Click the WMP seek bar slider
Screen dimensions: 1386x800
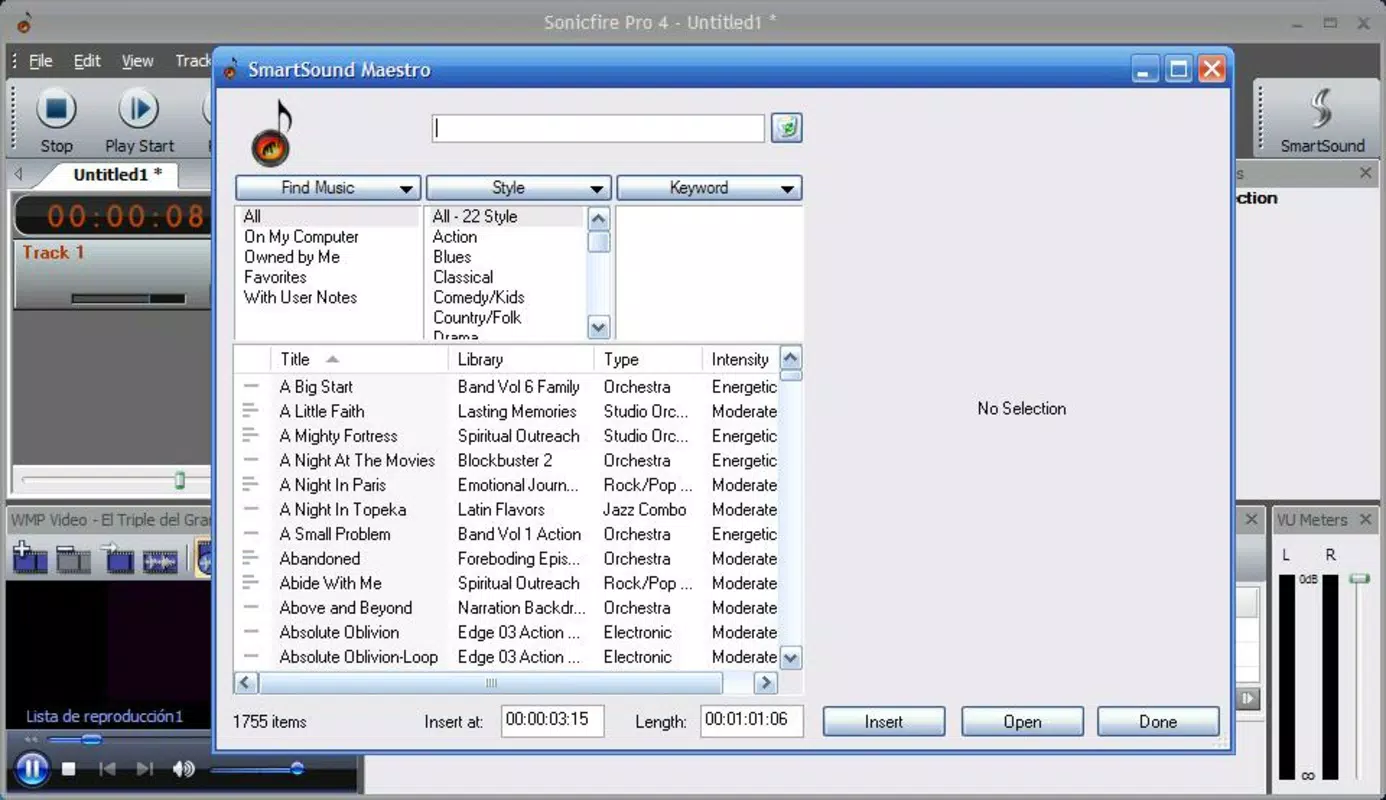(91, 740)
